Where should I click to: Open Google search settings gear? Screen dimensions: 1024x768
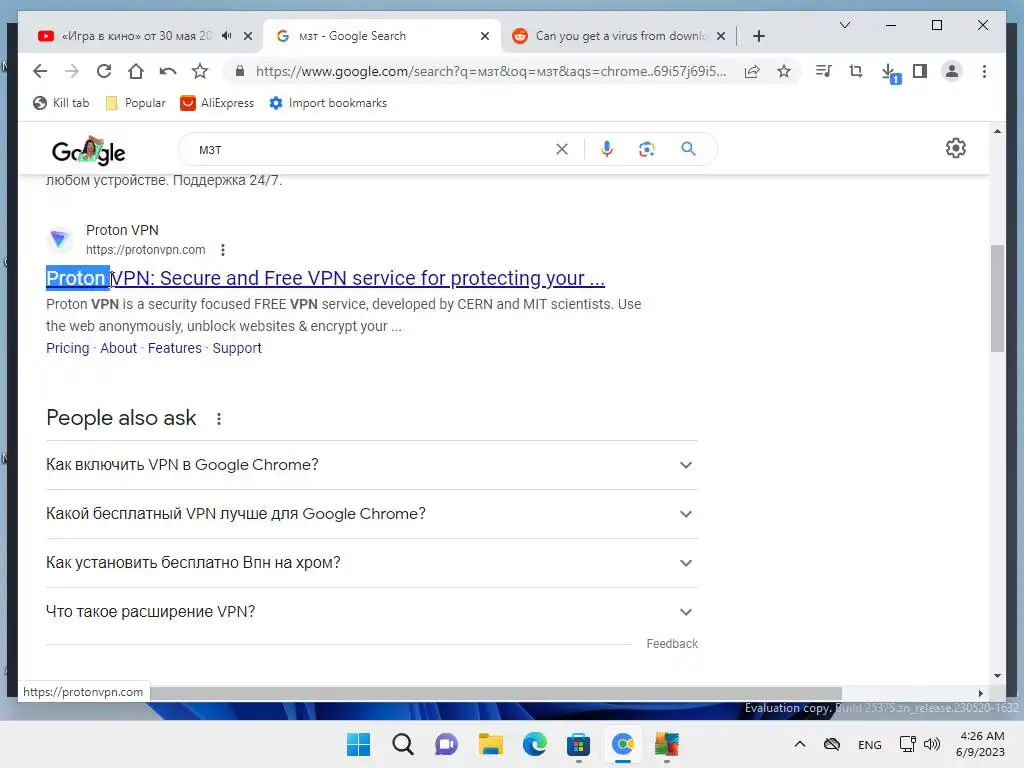click(955, 148)
